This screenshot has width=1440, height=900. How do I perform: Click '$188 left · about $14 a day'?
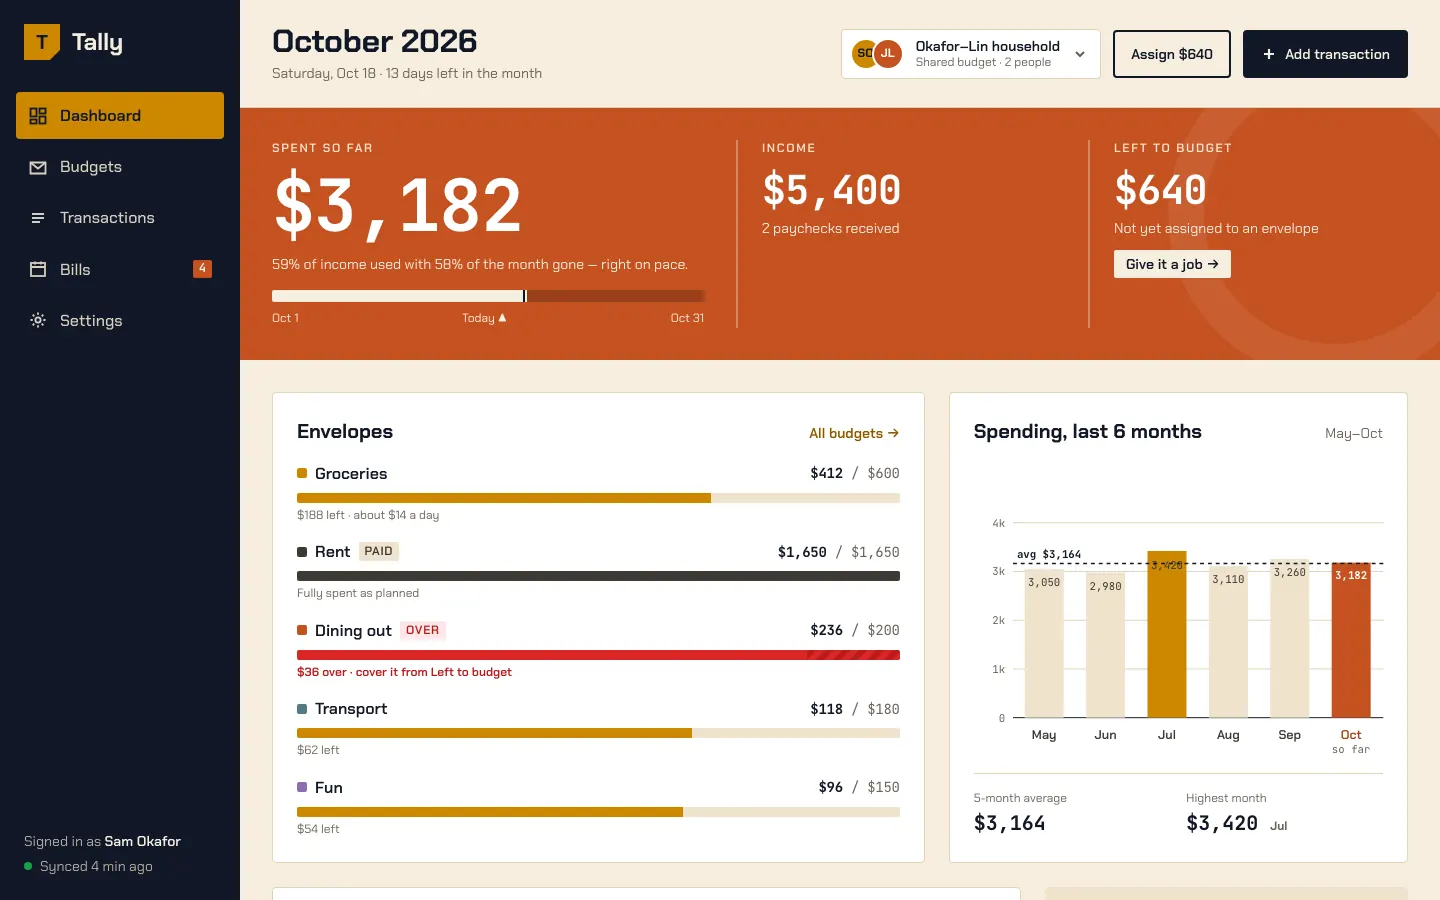click(368, 515)
